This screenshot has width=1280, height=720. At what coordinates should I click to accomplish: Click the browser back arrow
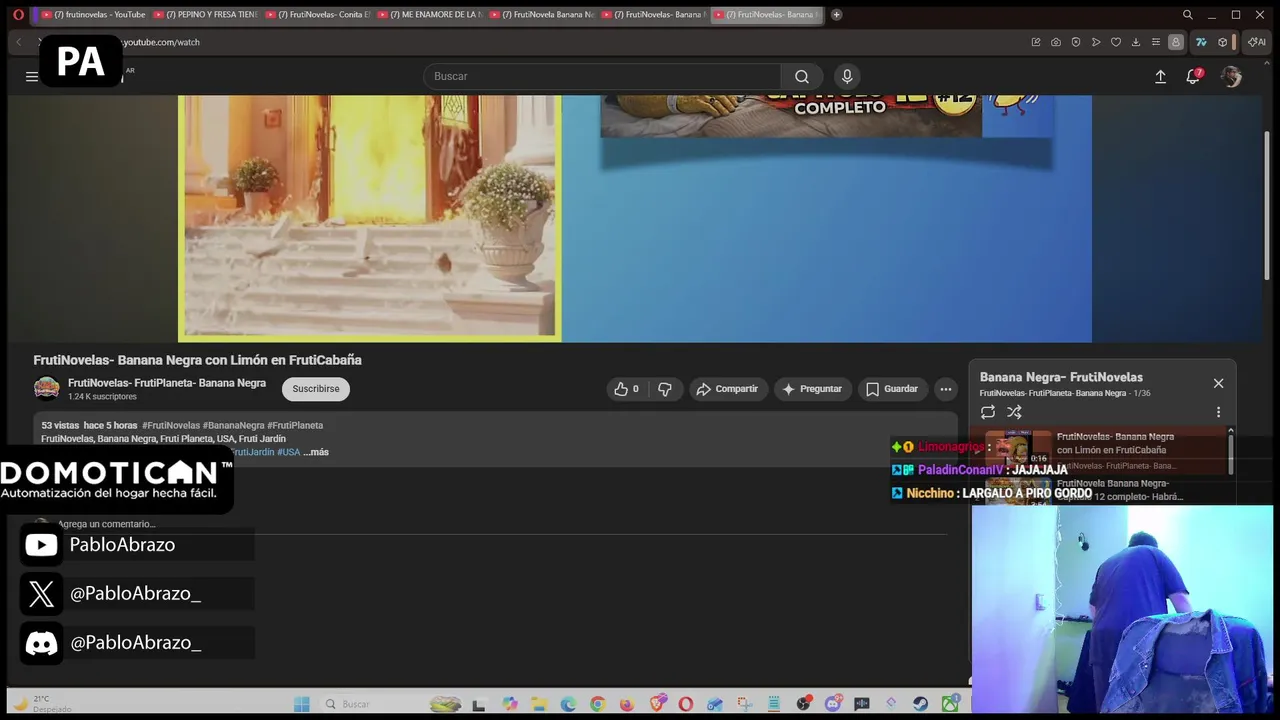pyautogui.click(x=19, y=42)
